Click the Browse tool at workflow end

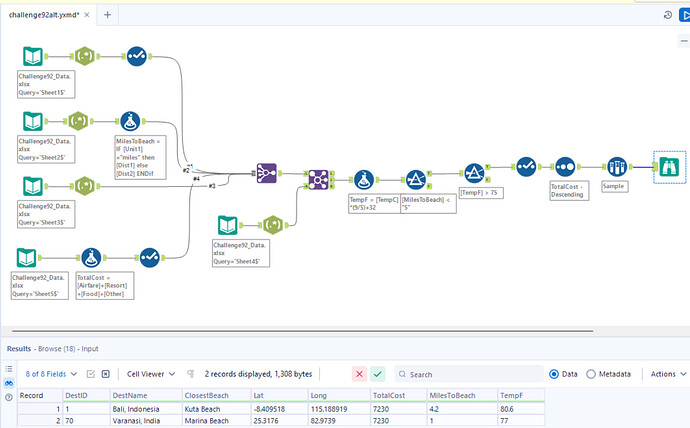pyautogui.click(x=668, y=166)
